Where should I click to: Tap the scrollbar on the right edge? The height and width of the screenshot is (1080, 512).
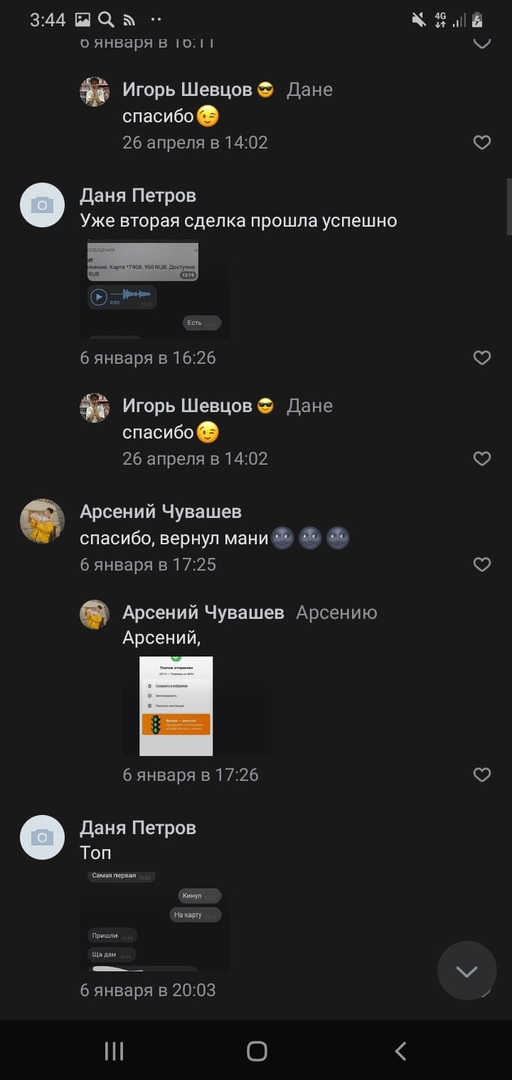click(x=509, y=207)
